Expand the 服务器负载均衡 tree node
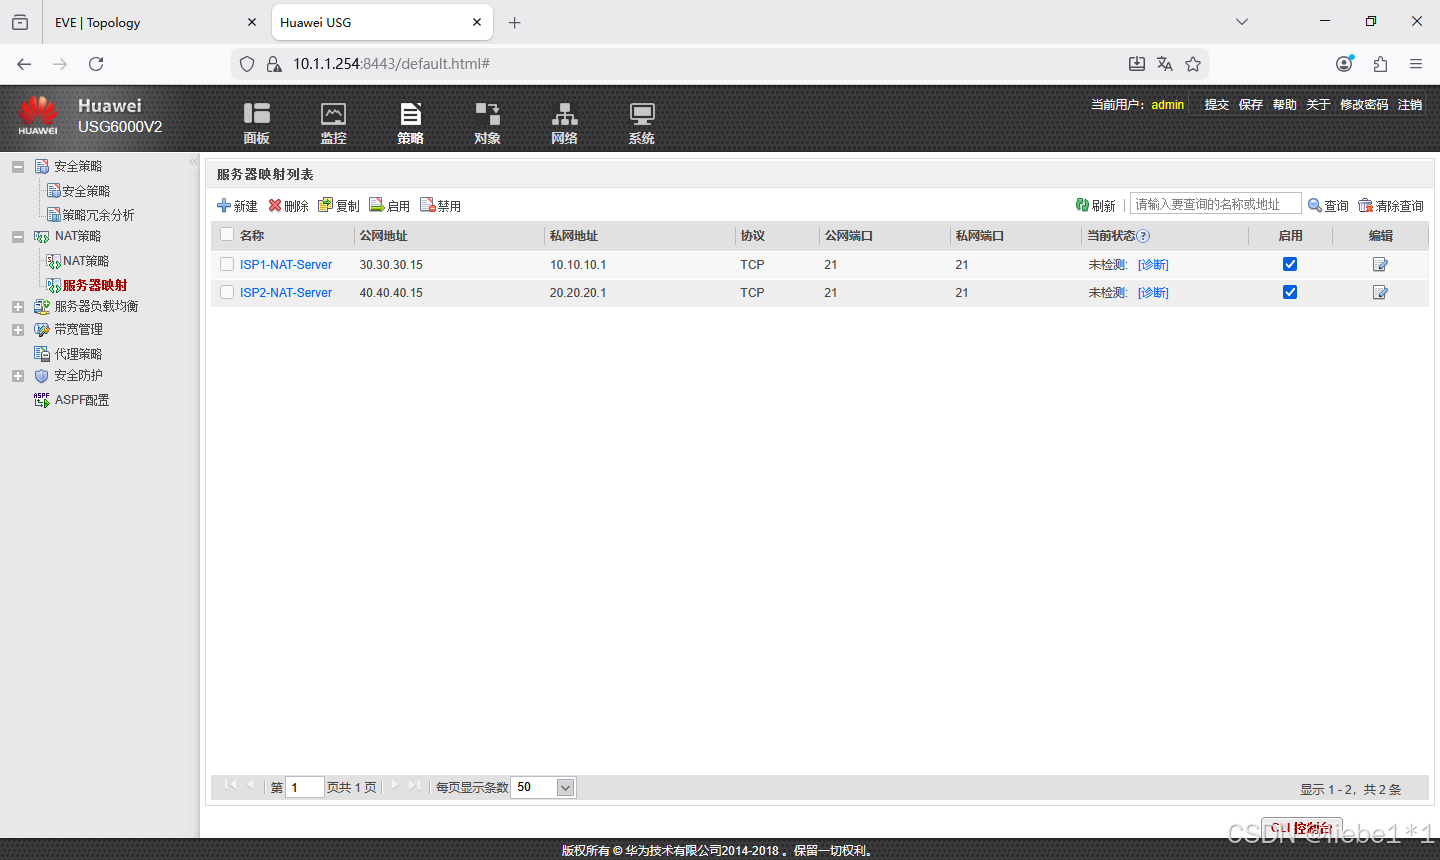1440x860 pixels. (x=18, y=307)
